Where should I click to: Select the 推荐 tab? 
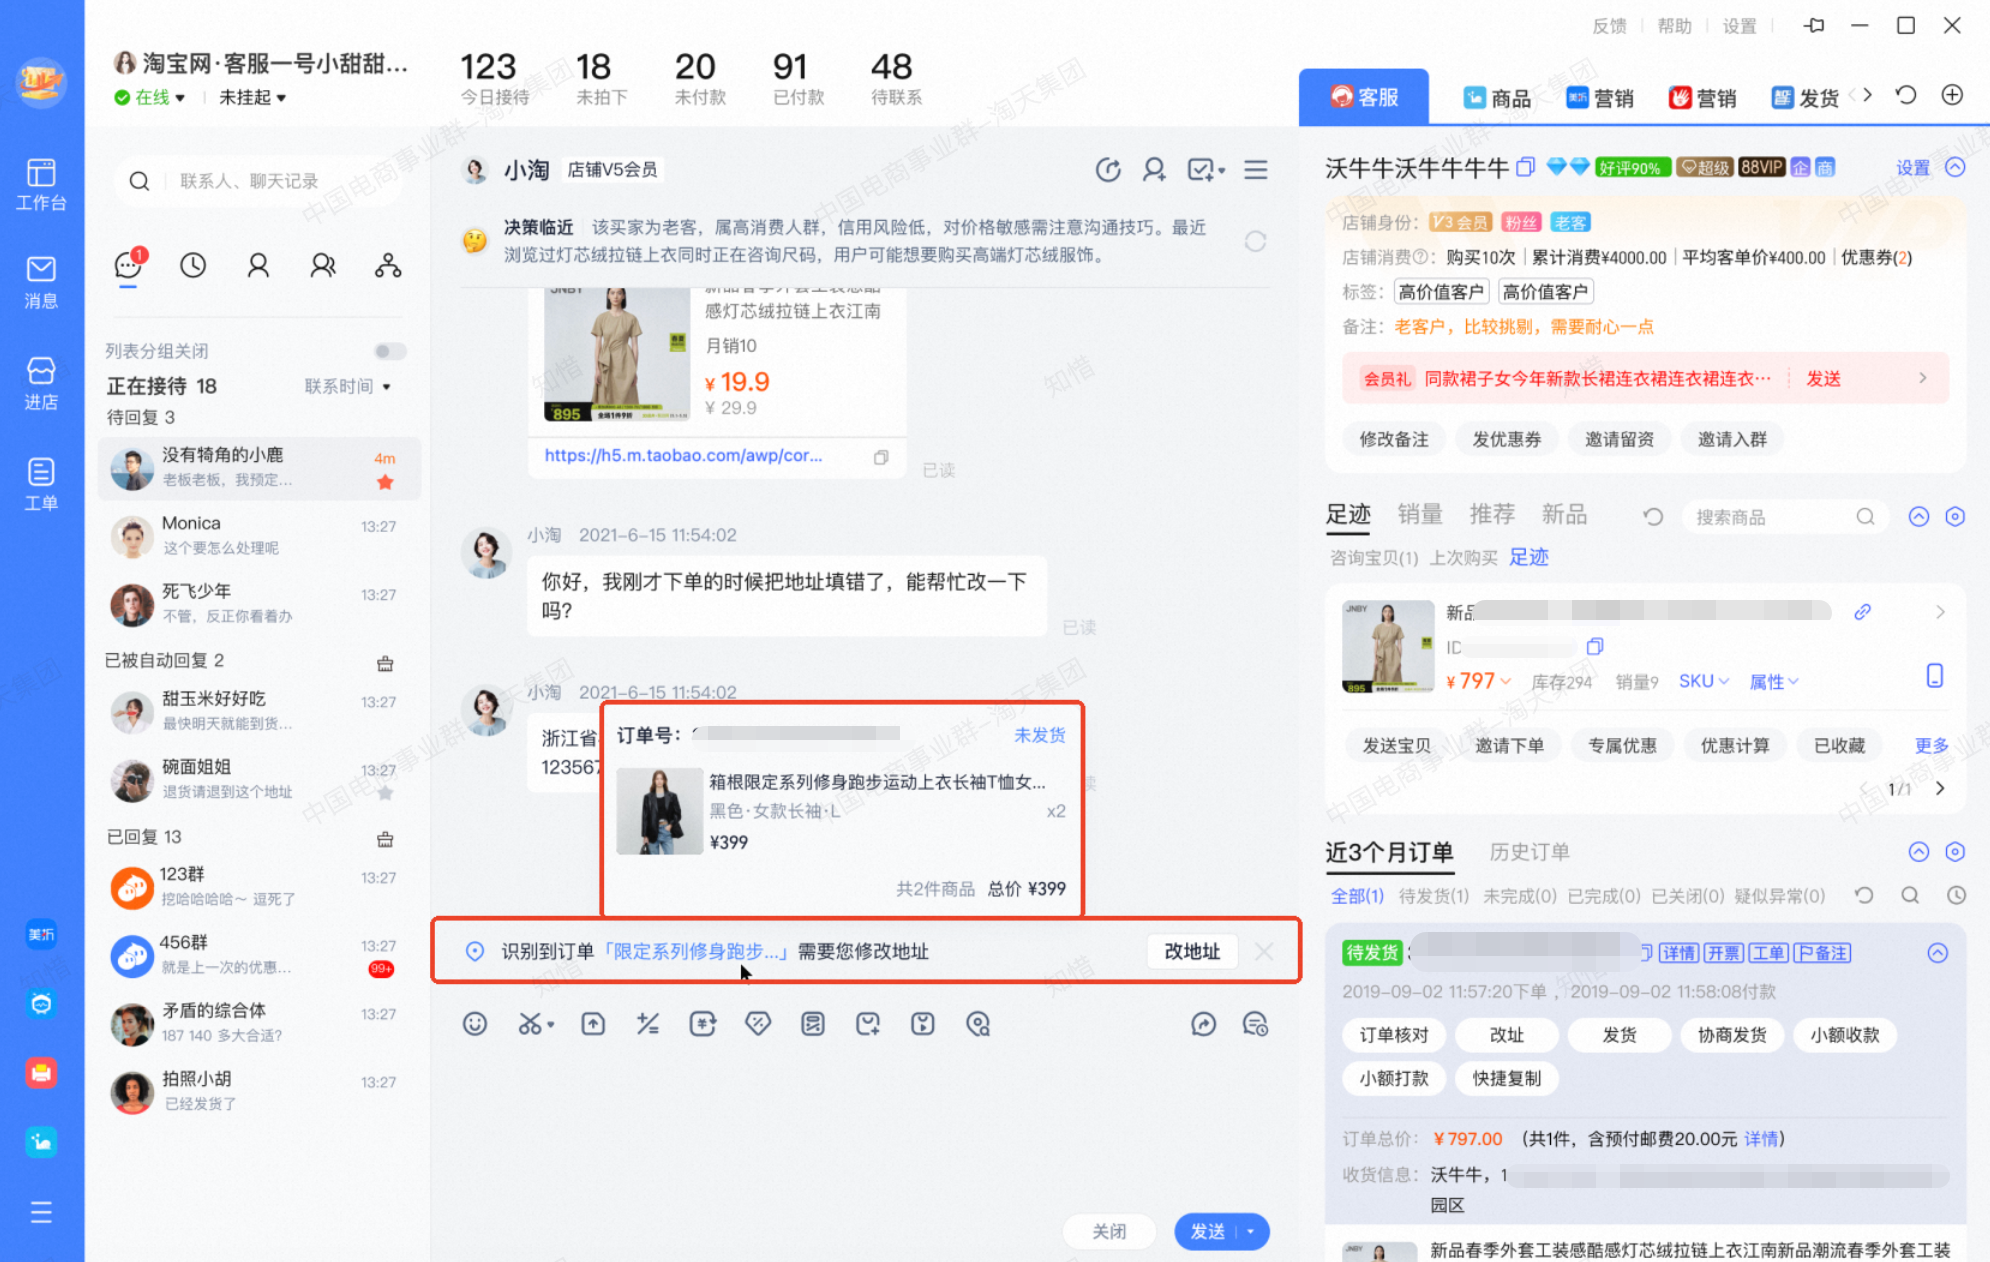pos(1492,514)
